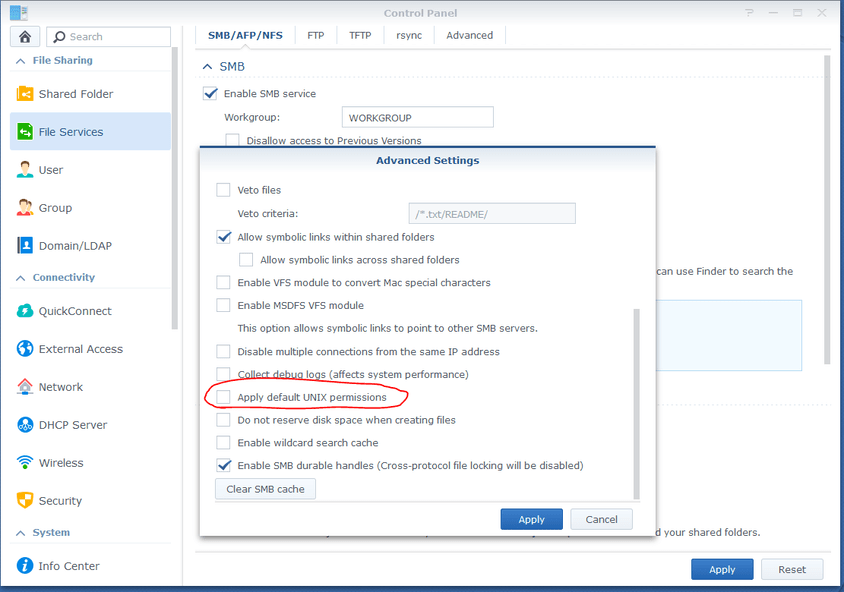
Task: Switch to Advanced tab
Action: tap(469, 36)
